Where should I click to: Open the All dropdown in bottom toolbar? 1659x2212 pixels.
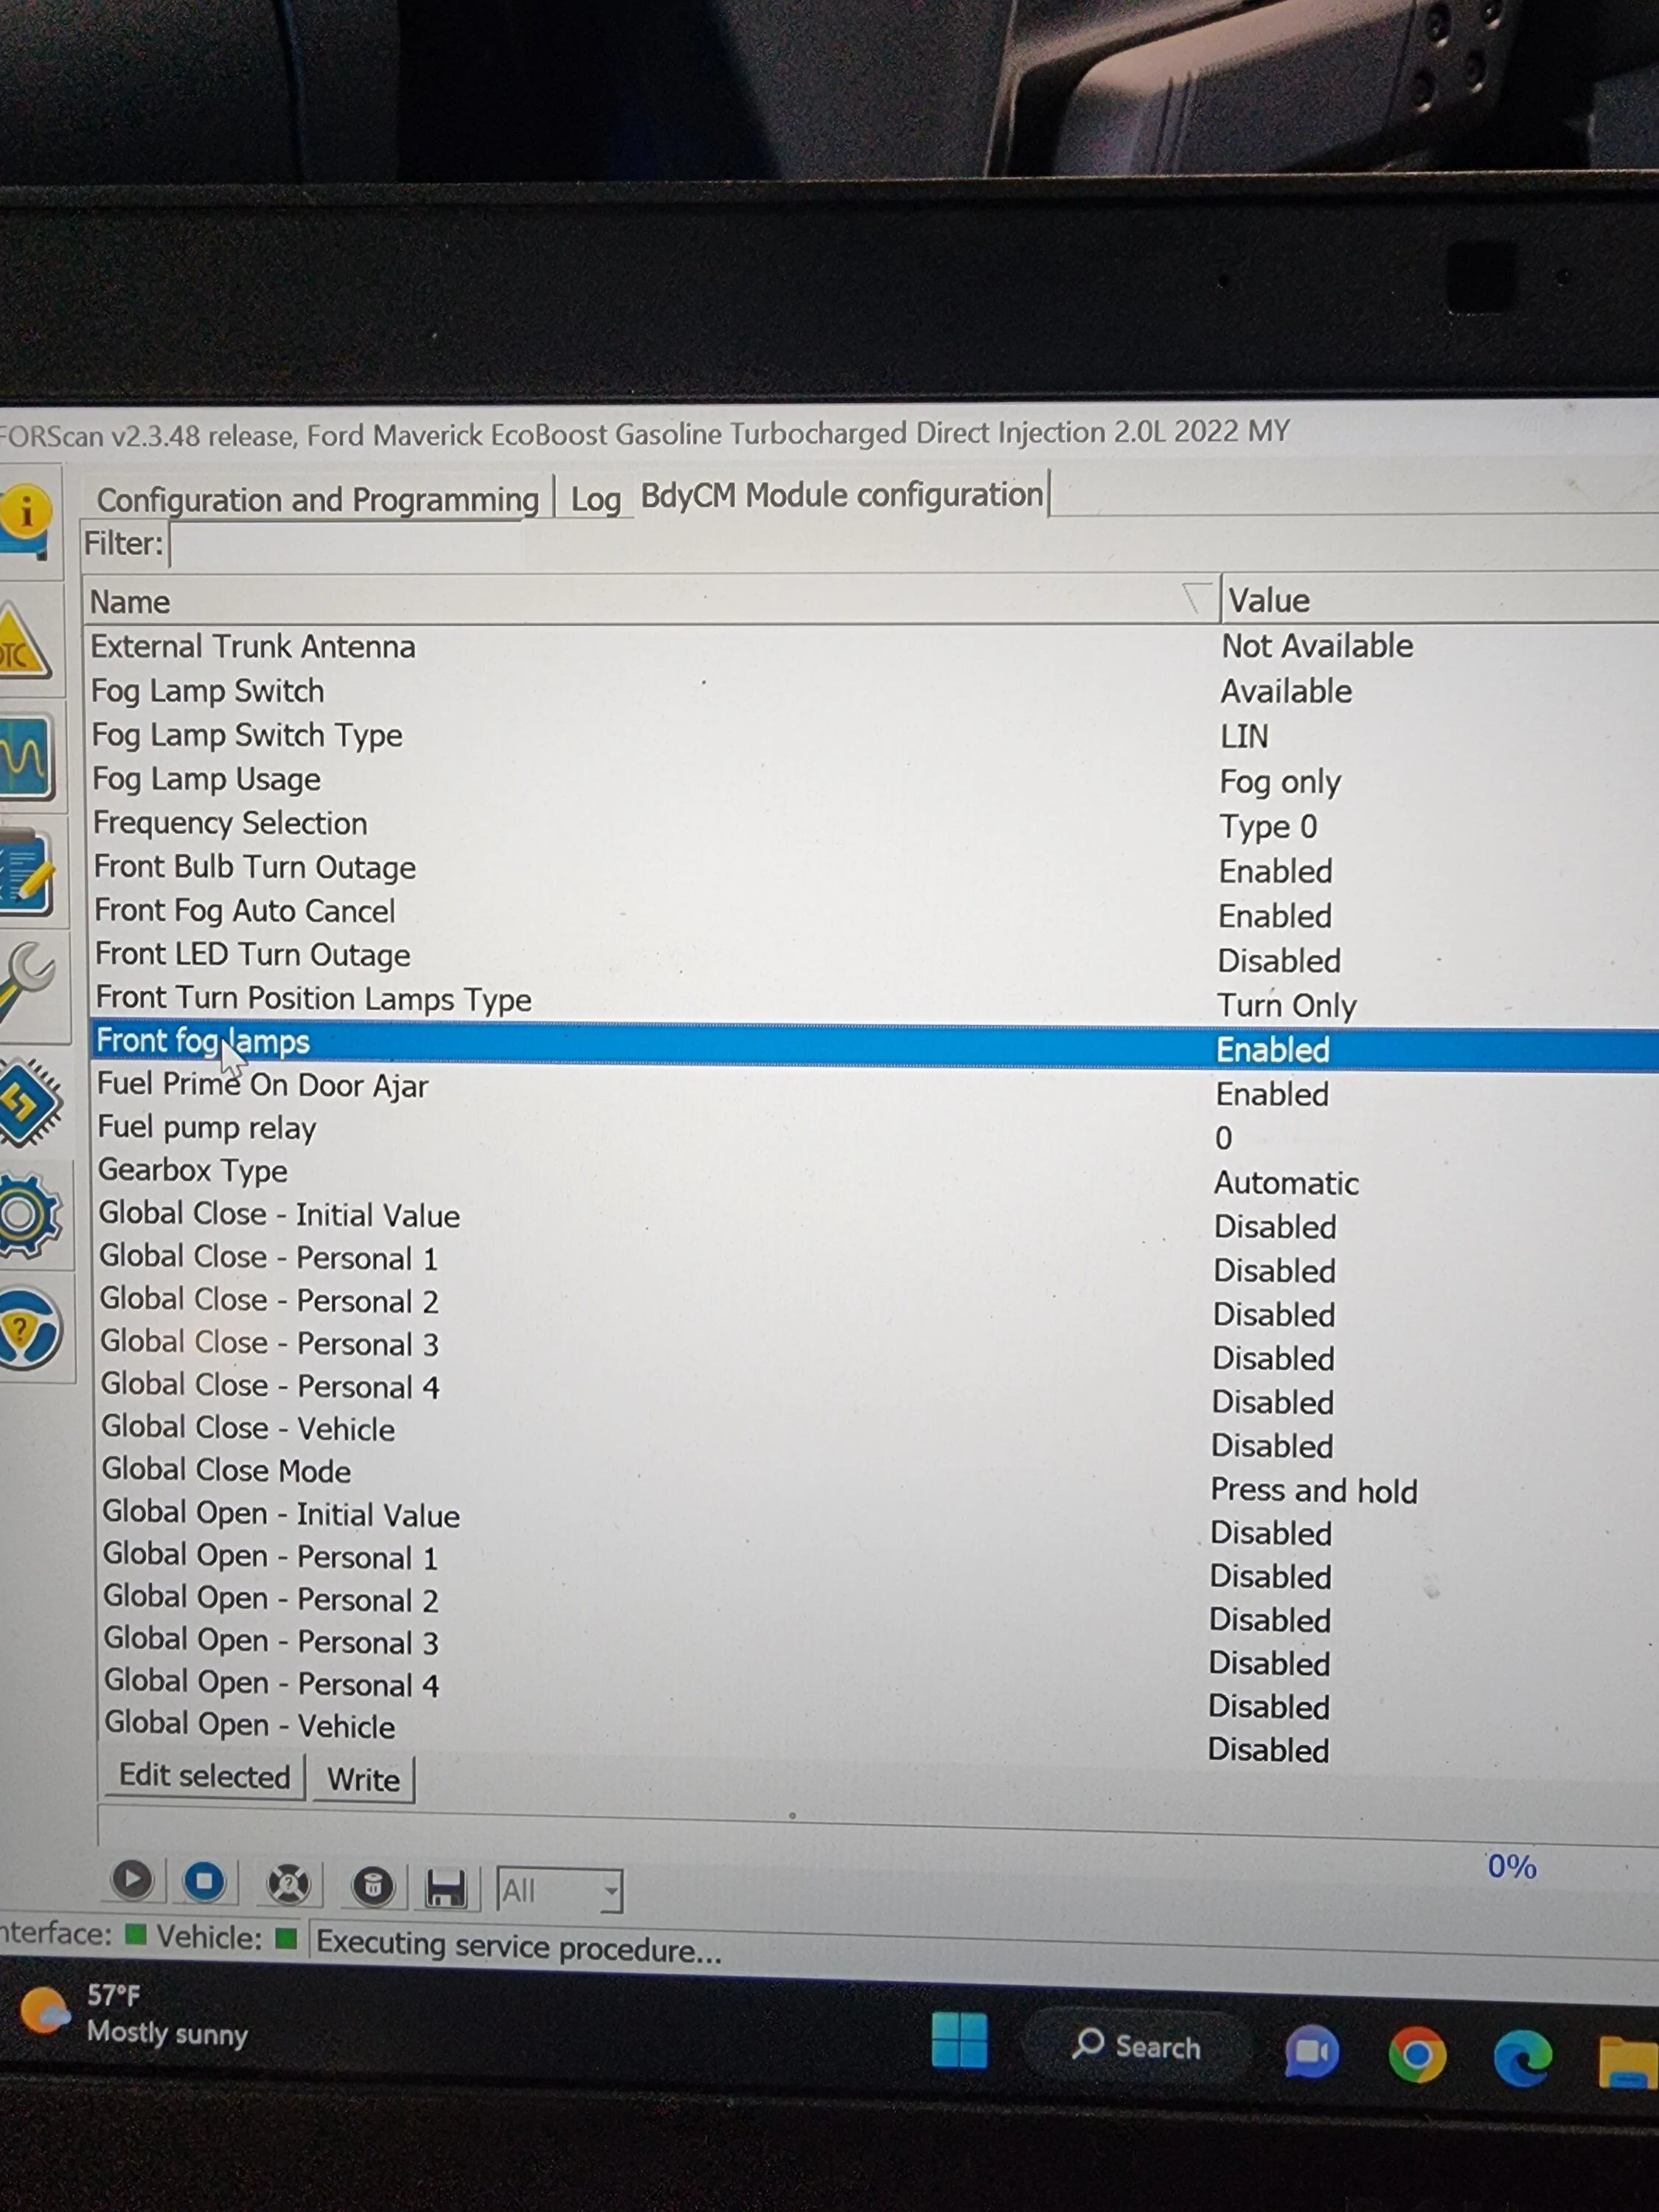(560, 1891)
